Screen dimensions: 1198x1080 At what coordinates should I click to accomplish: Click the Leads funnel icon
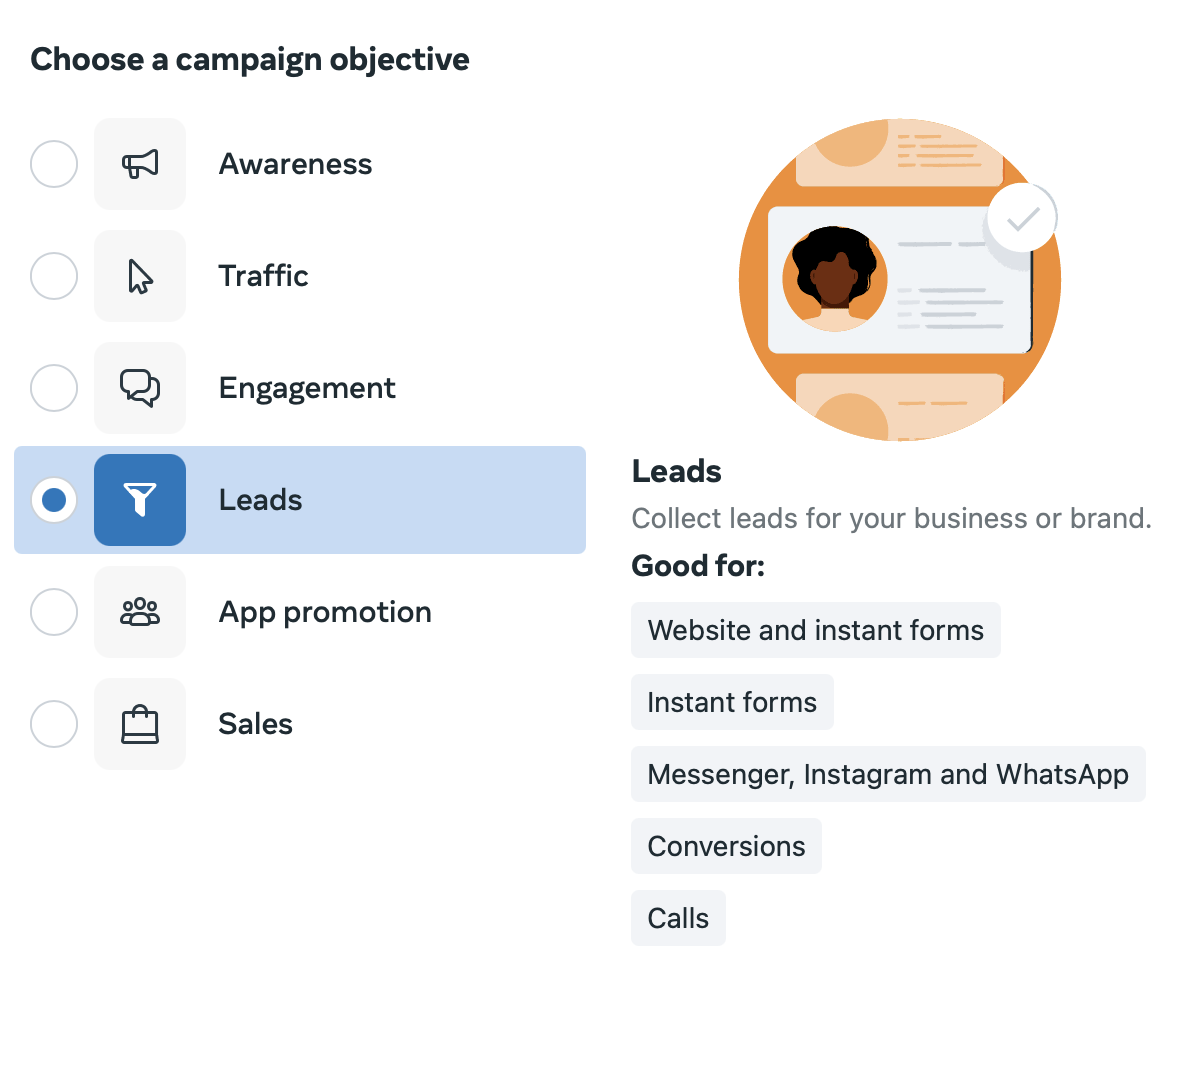tap(140, 500)
